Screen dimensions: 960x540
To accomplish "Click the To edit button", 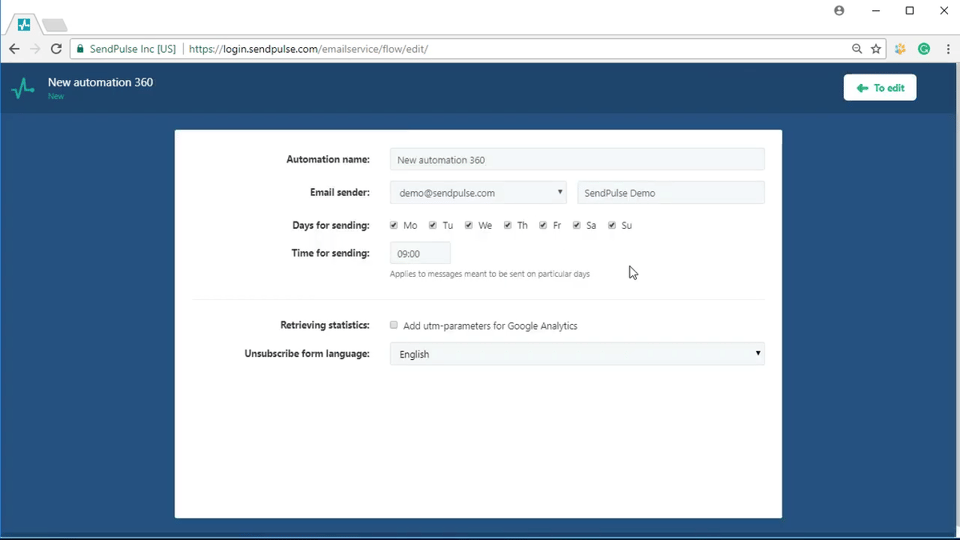I will [880, 88].
